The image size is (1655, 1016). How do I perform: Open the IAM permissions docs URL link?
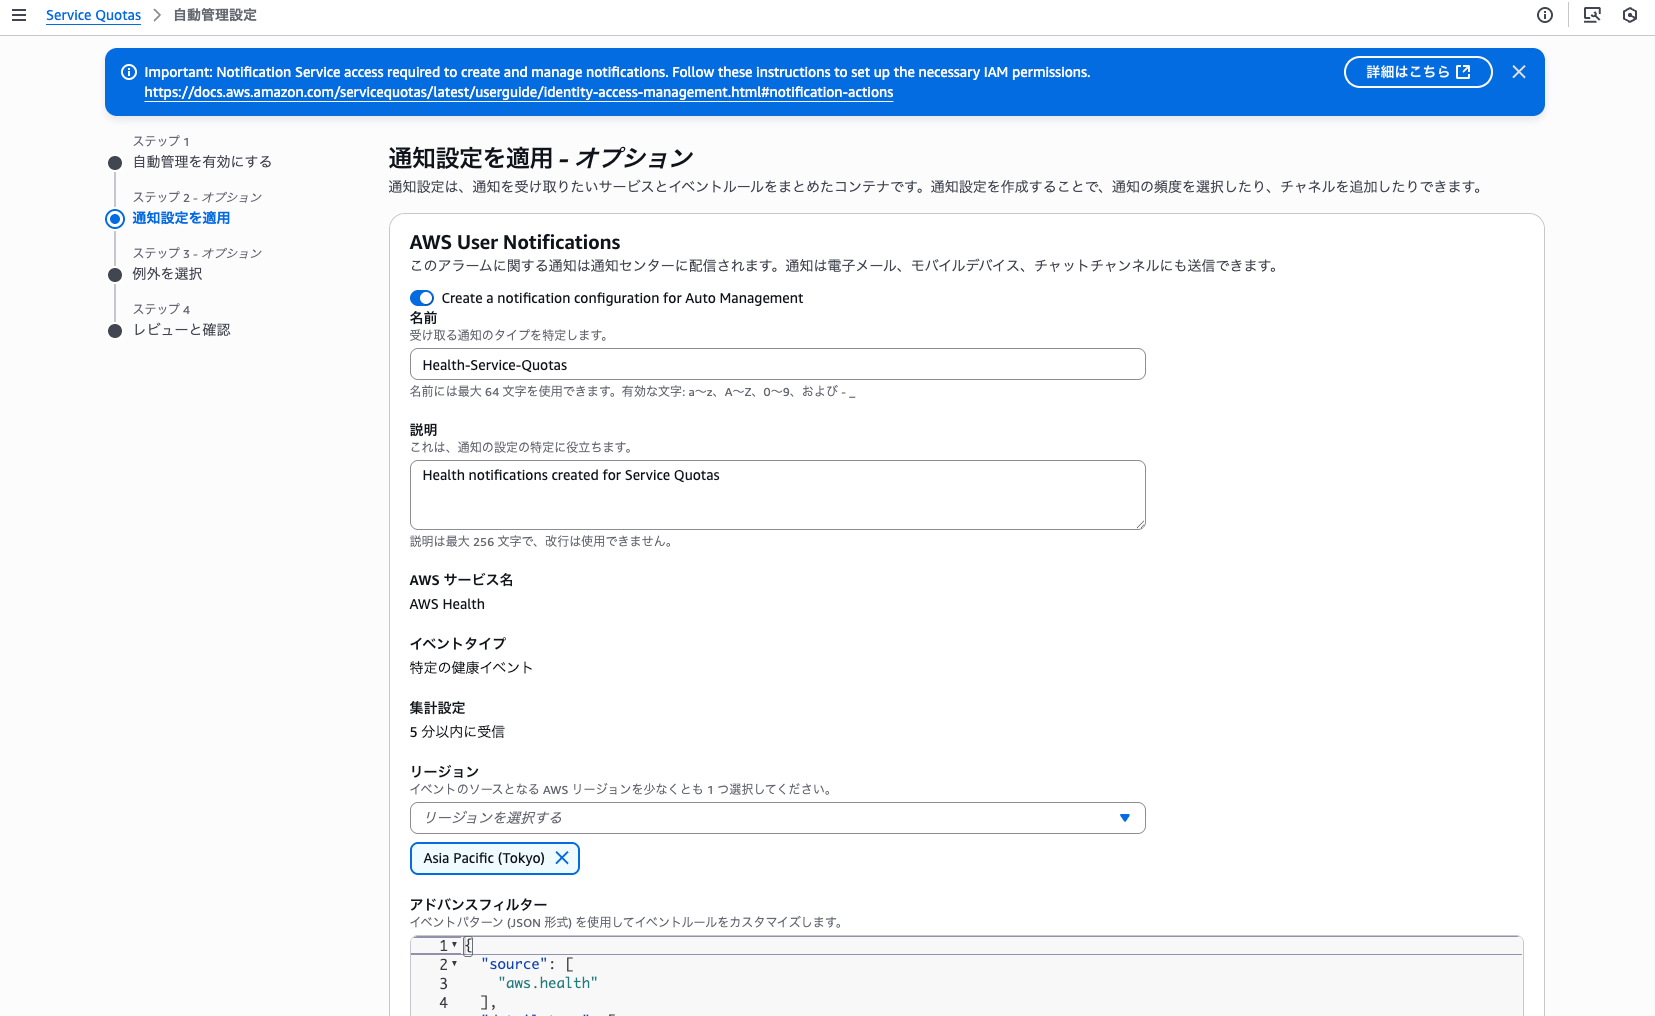coord(518,92)
